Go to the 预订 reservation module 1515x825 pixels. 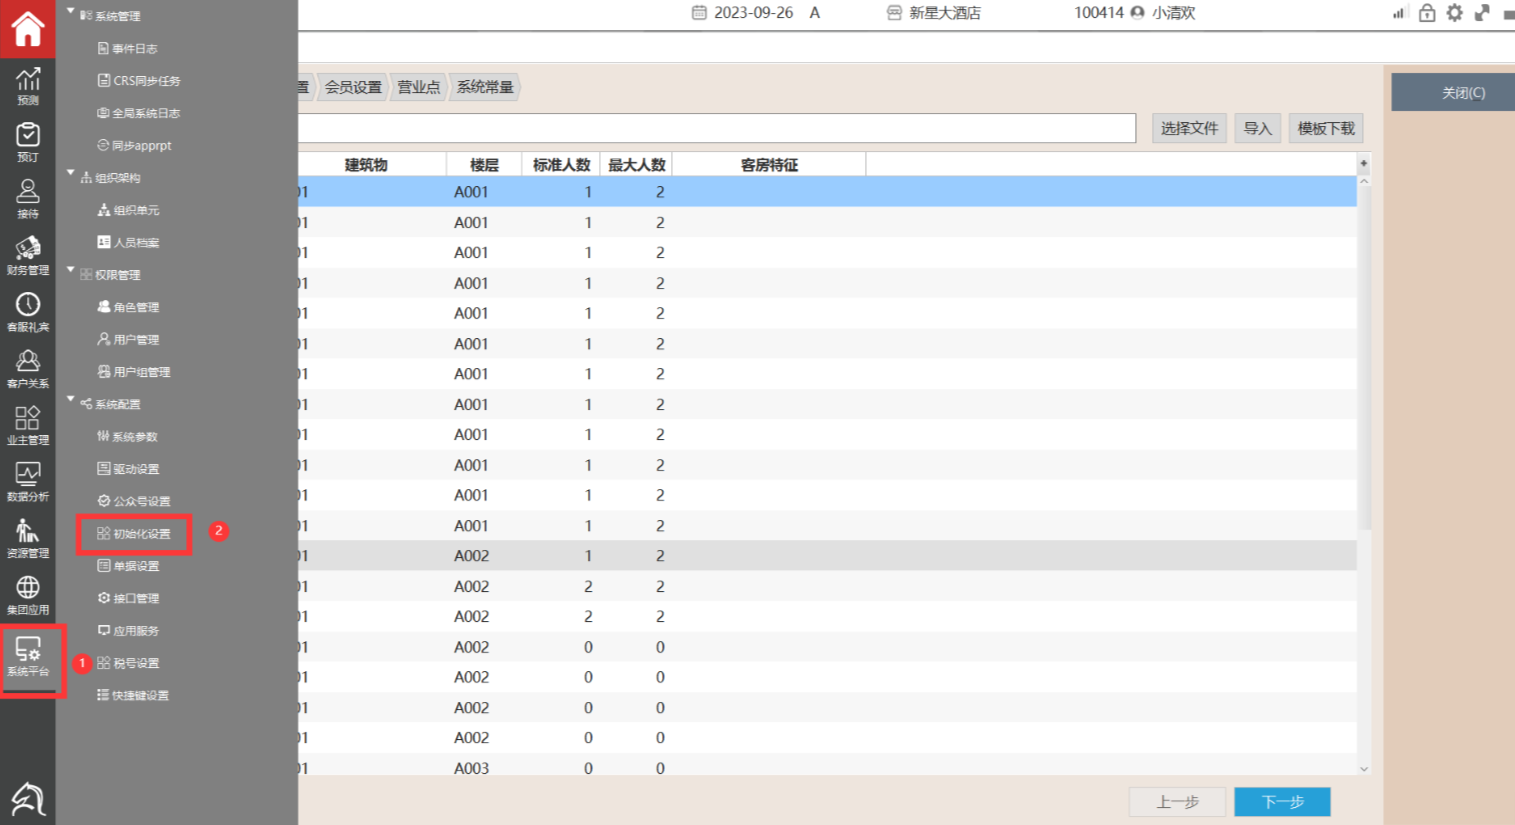(x=27, y=141)
